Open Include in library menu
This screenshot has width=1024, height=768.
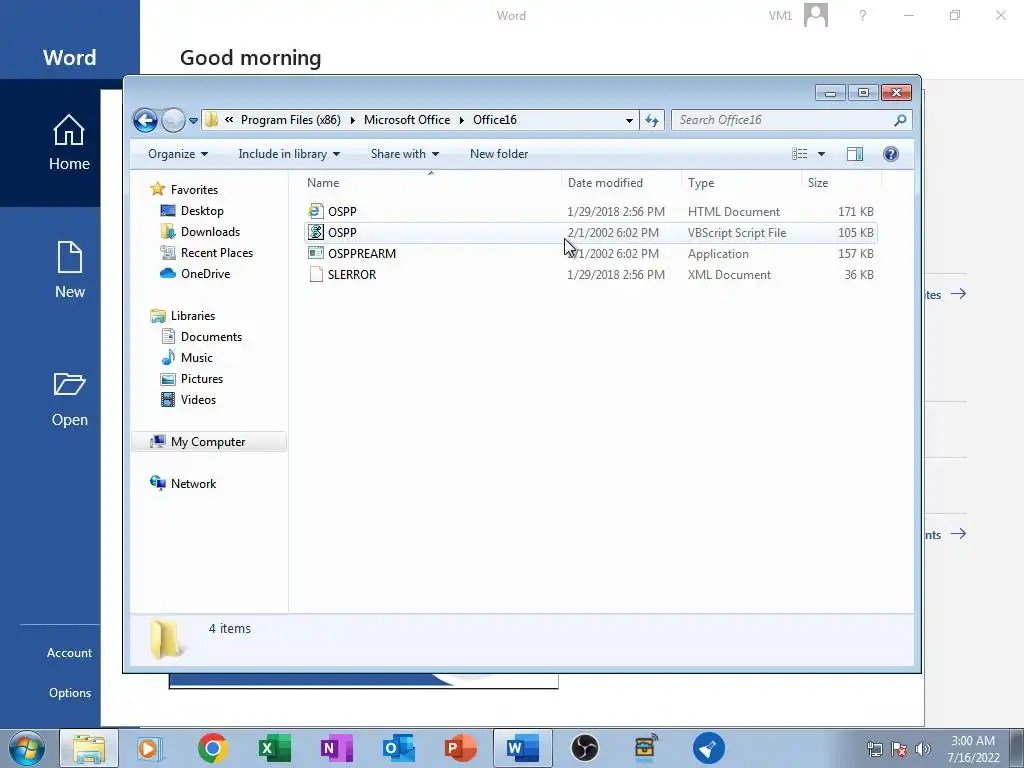point(289,154)
